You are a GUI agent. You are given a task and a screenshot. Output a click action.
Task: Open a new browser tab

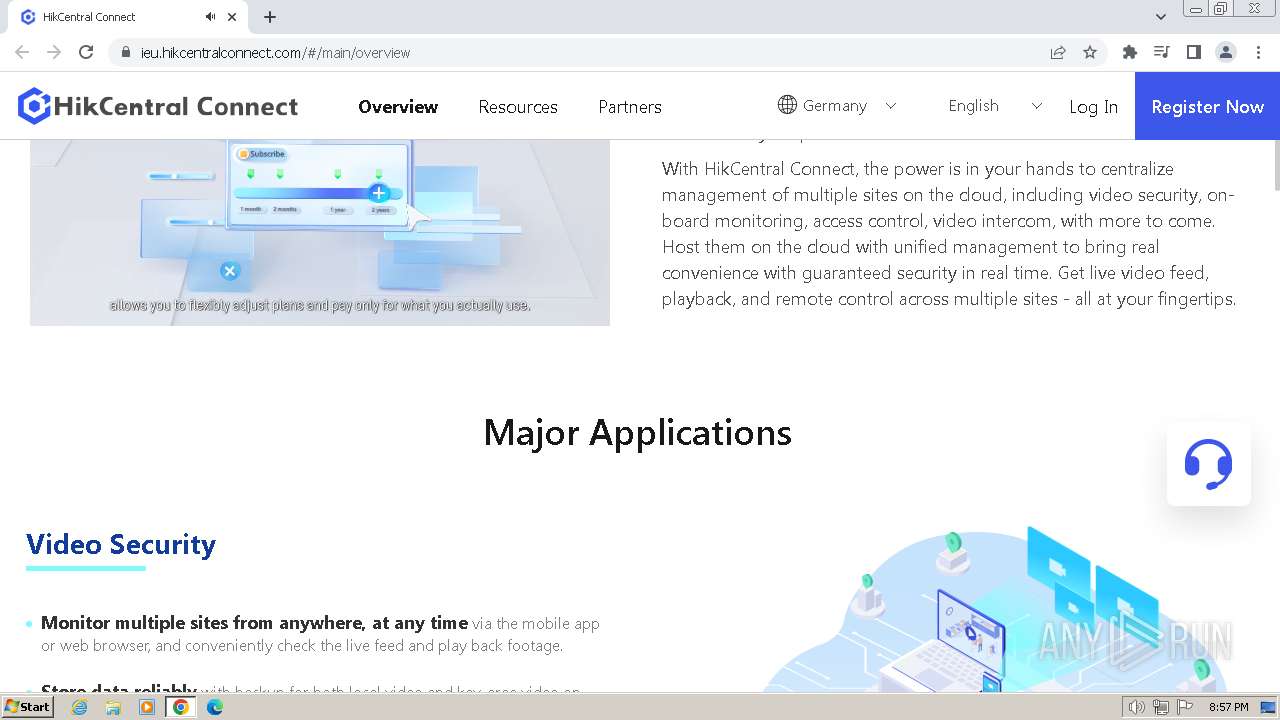coord(270,17)
